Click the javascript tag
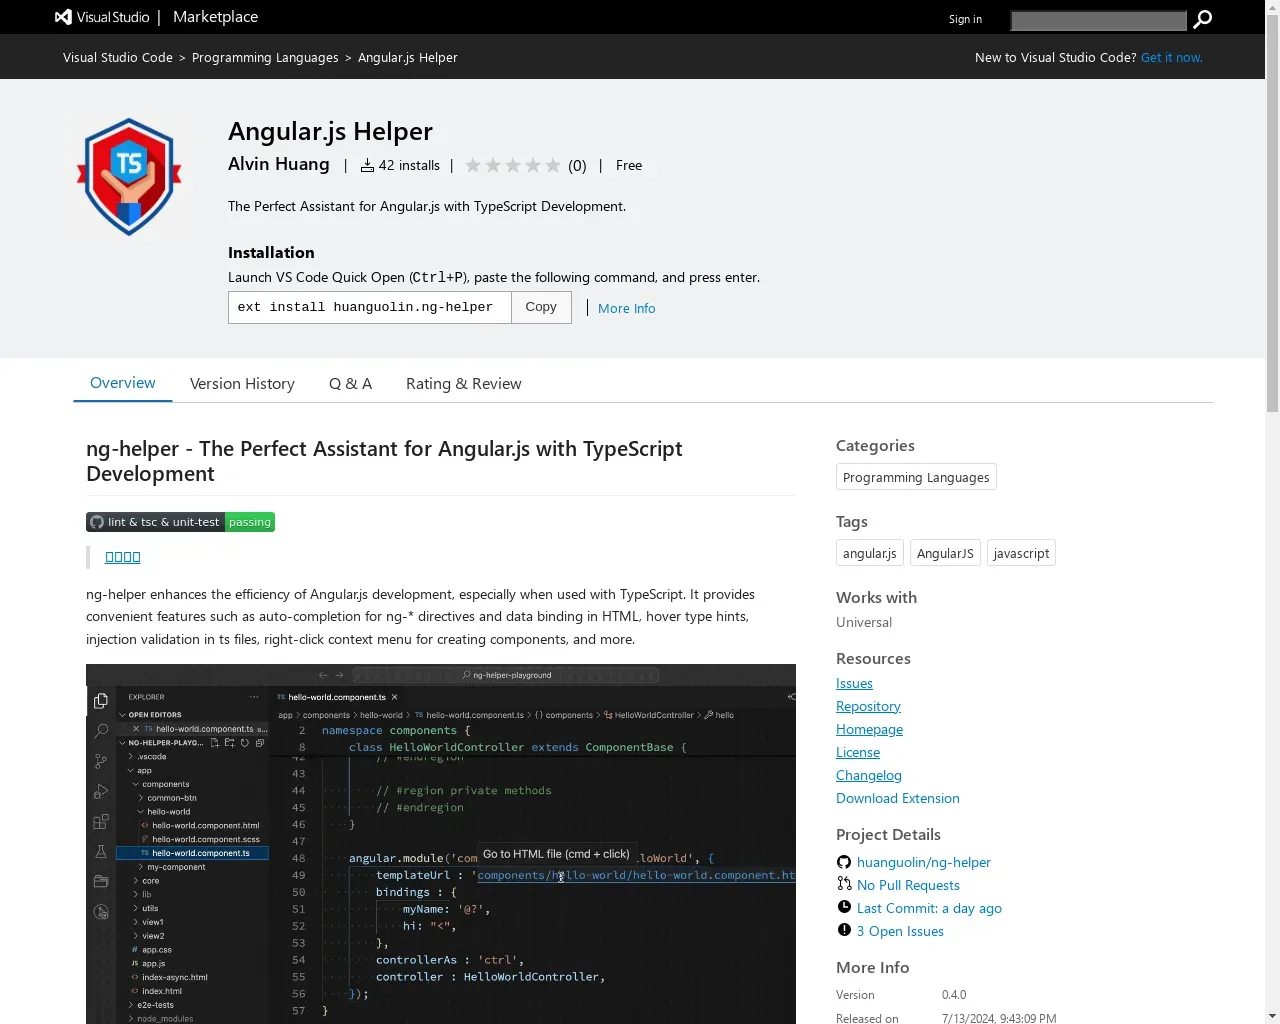 point(1021,553)
